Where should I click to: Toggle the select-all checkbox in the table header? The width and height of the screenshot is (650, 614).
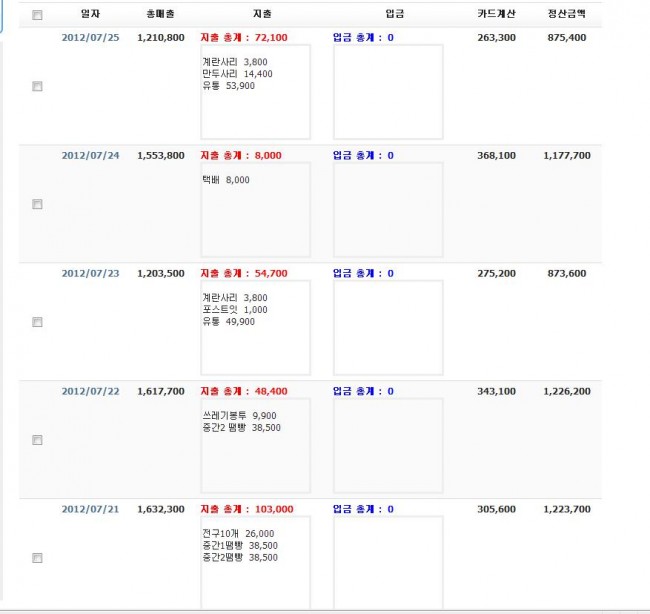[38, 15]
